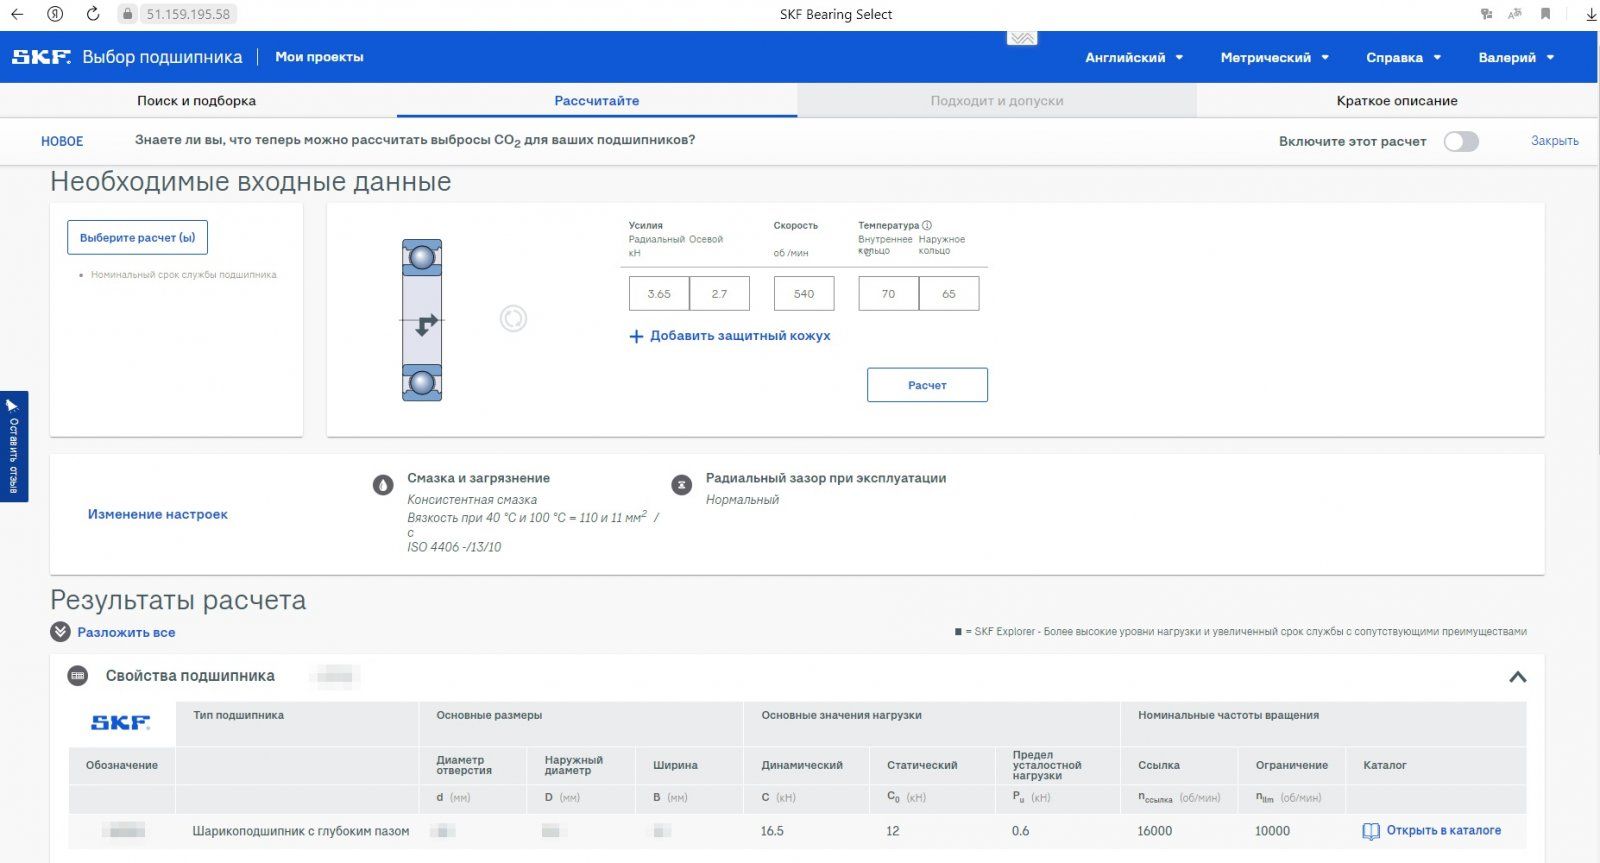
Task: Click the Выберите расчет(ы) button
Action: point(138,237)
